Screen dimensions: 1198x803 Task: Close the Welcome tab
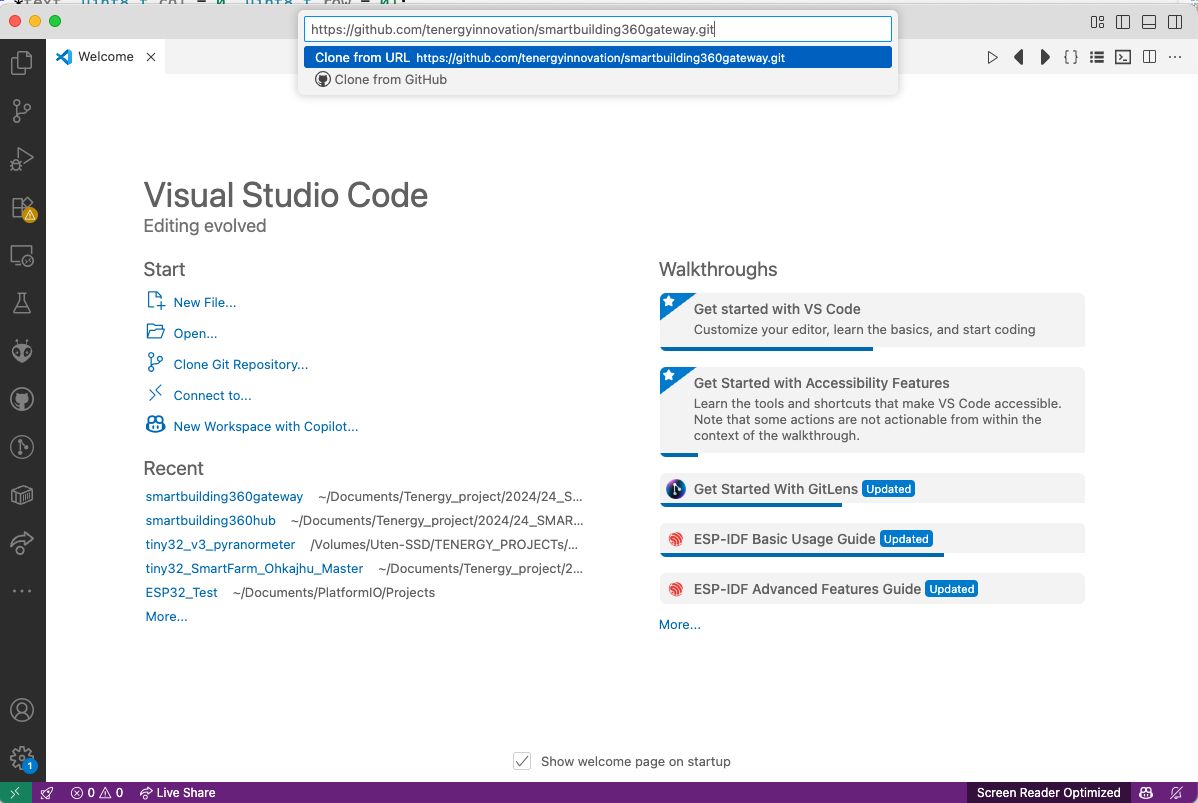click(151, 57)
